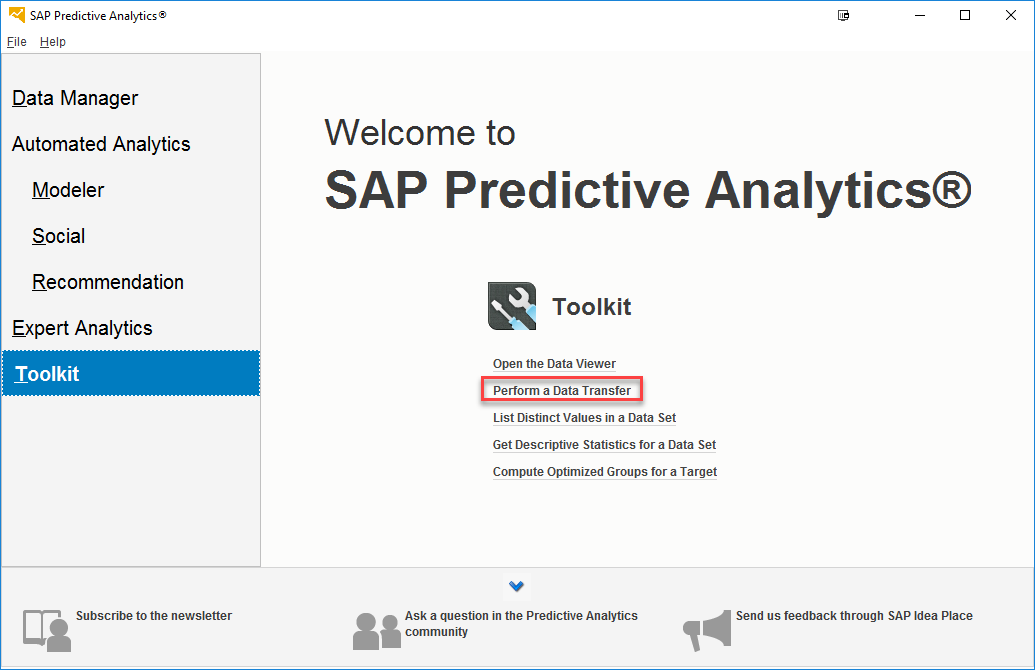Click the title bar icon beside minimize
Viewport: 1035px width, 670px height.
844,15
